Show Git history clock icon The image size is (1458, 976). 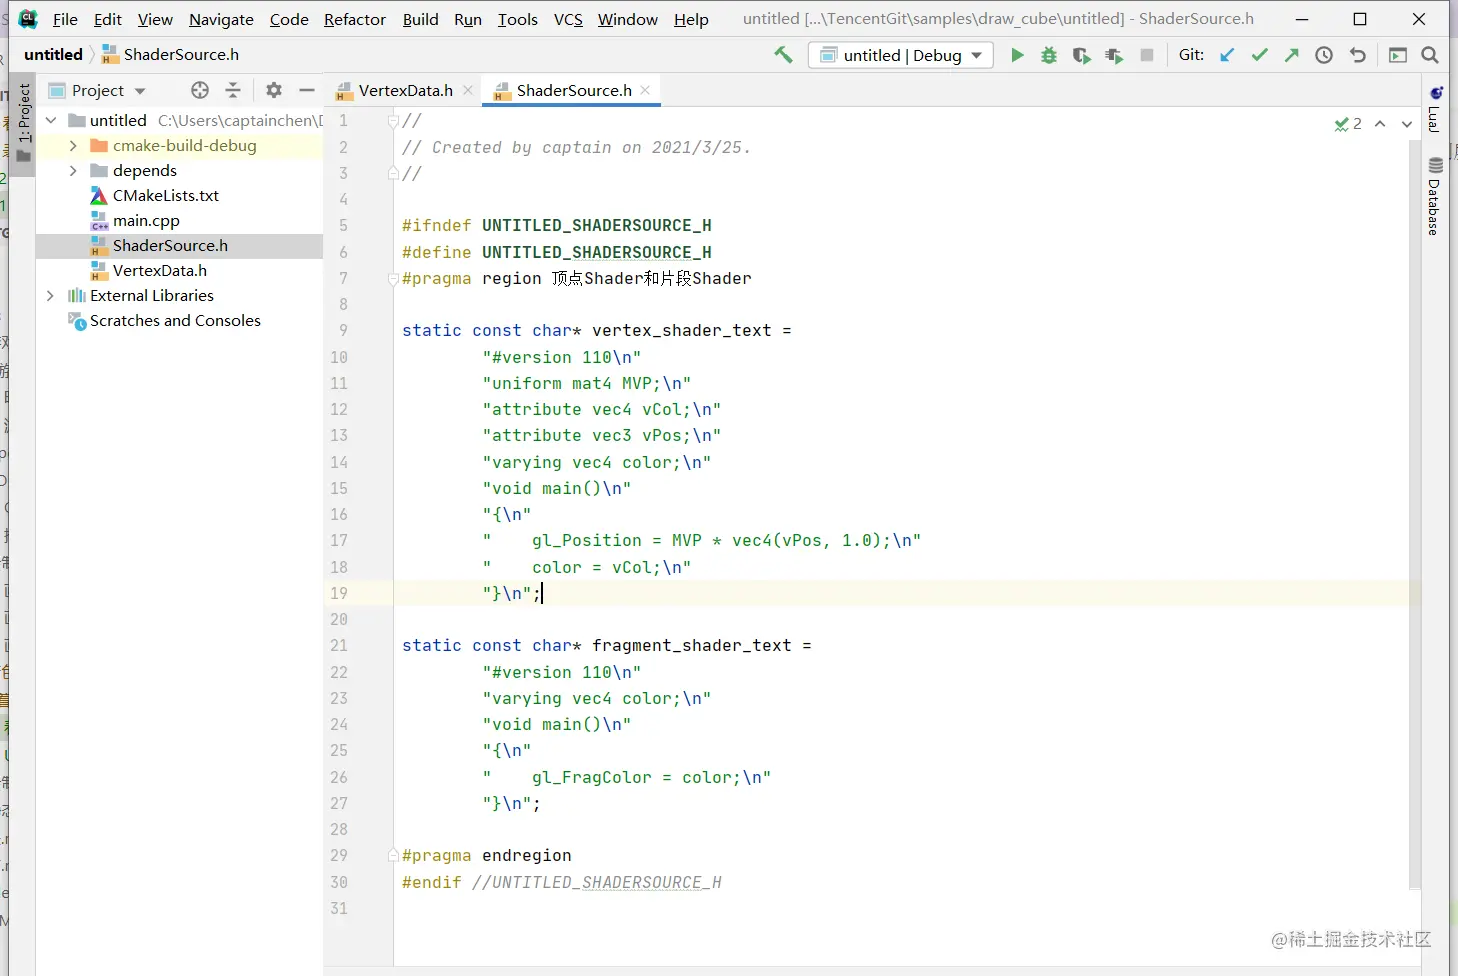(1324, 55)
